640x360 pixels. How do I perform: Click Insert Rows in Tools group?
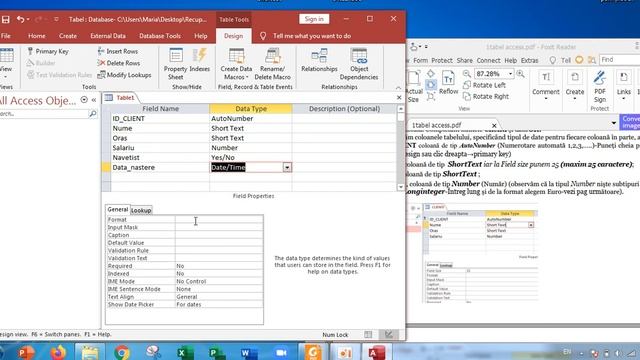click(x=118, y=51)
